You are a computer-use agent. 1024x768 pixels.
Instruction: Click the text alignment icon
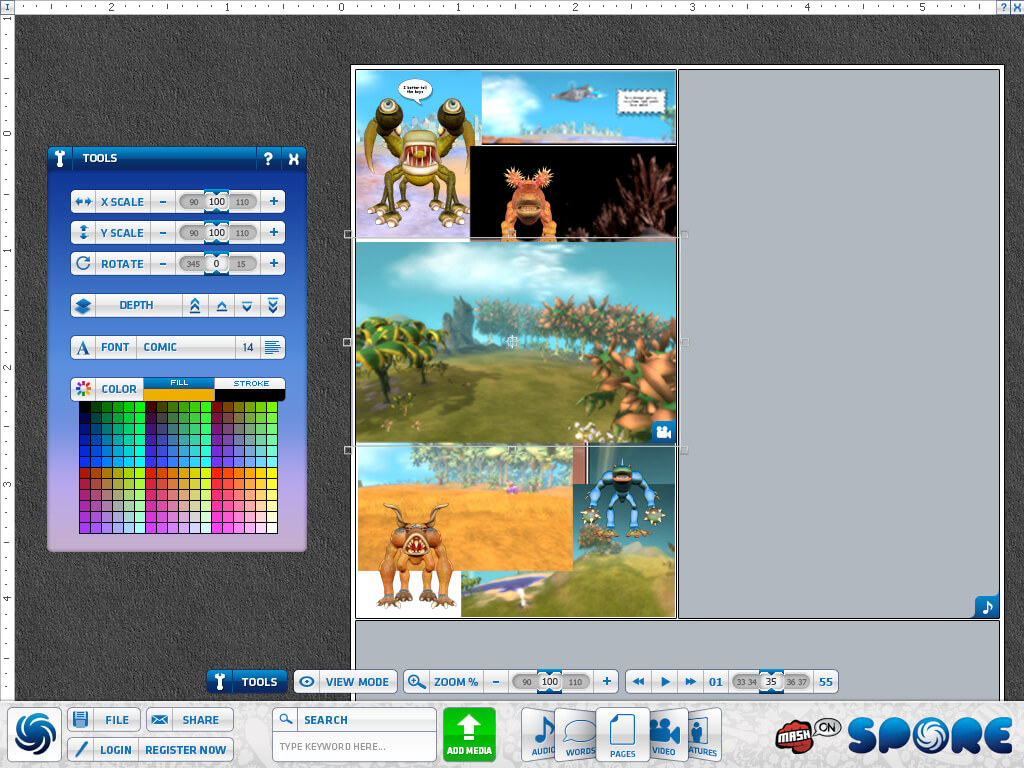[x=272, y=347]
